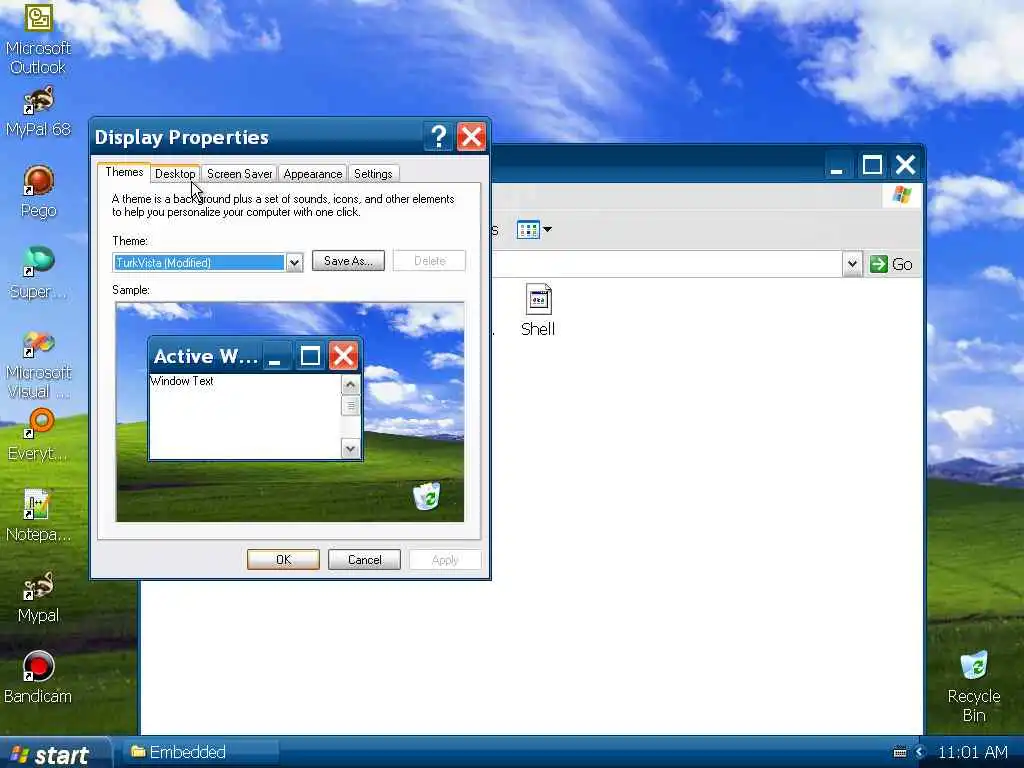Select the Shell file in Explorer window
The height and width of the screenshot is (768, 1024).
click(538, 311)
